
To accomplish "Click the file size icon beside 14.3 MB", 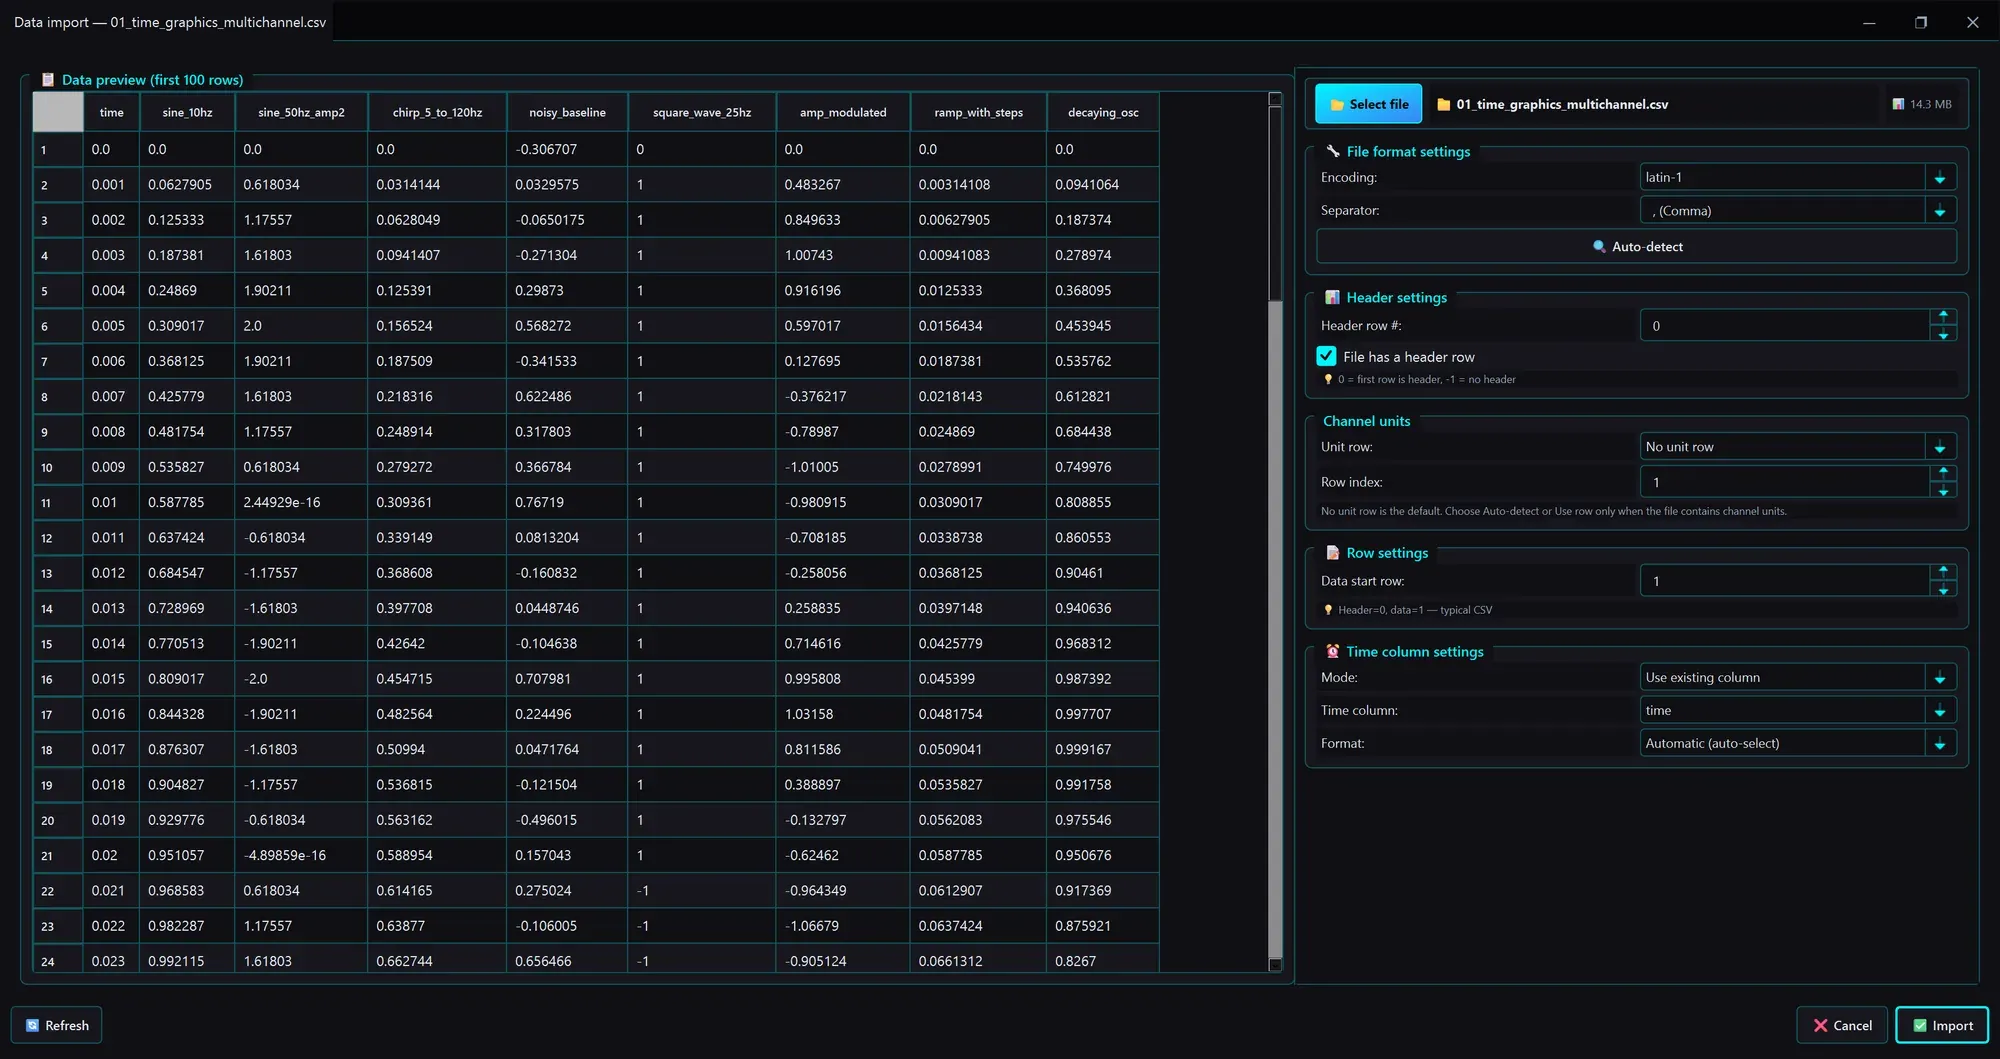I will (1898, 104).
